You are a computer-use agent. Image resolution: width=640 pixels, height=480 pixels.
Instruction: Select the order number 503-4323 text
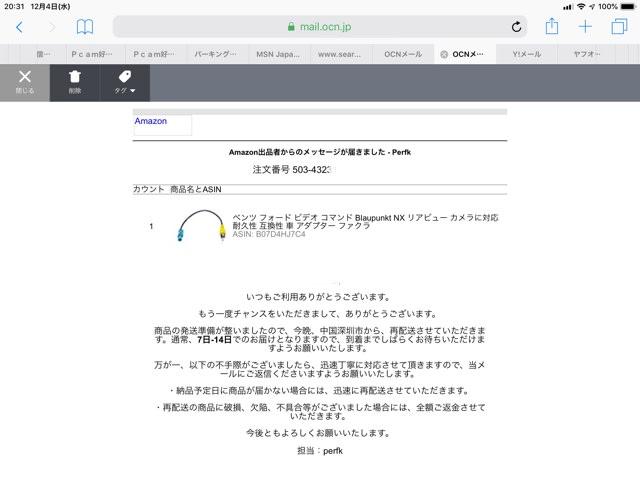(x=293, y=170)
